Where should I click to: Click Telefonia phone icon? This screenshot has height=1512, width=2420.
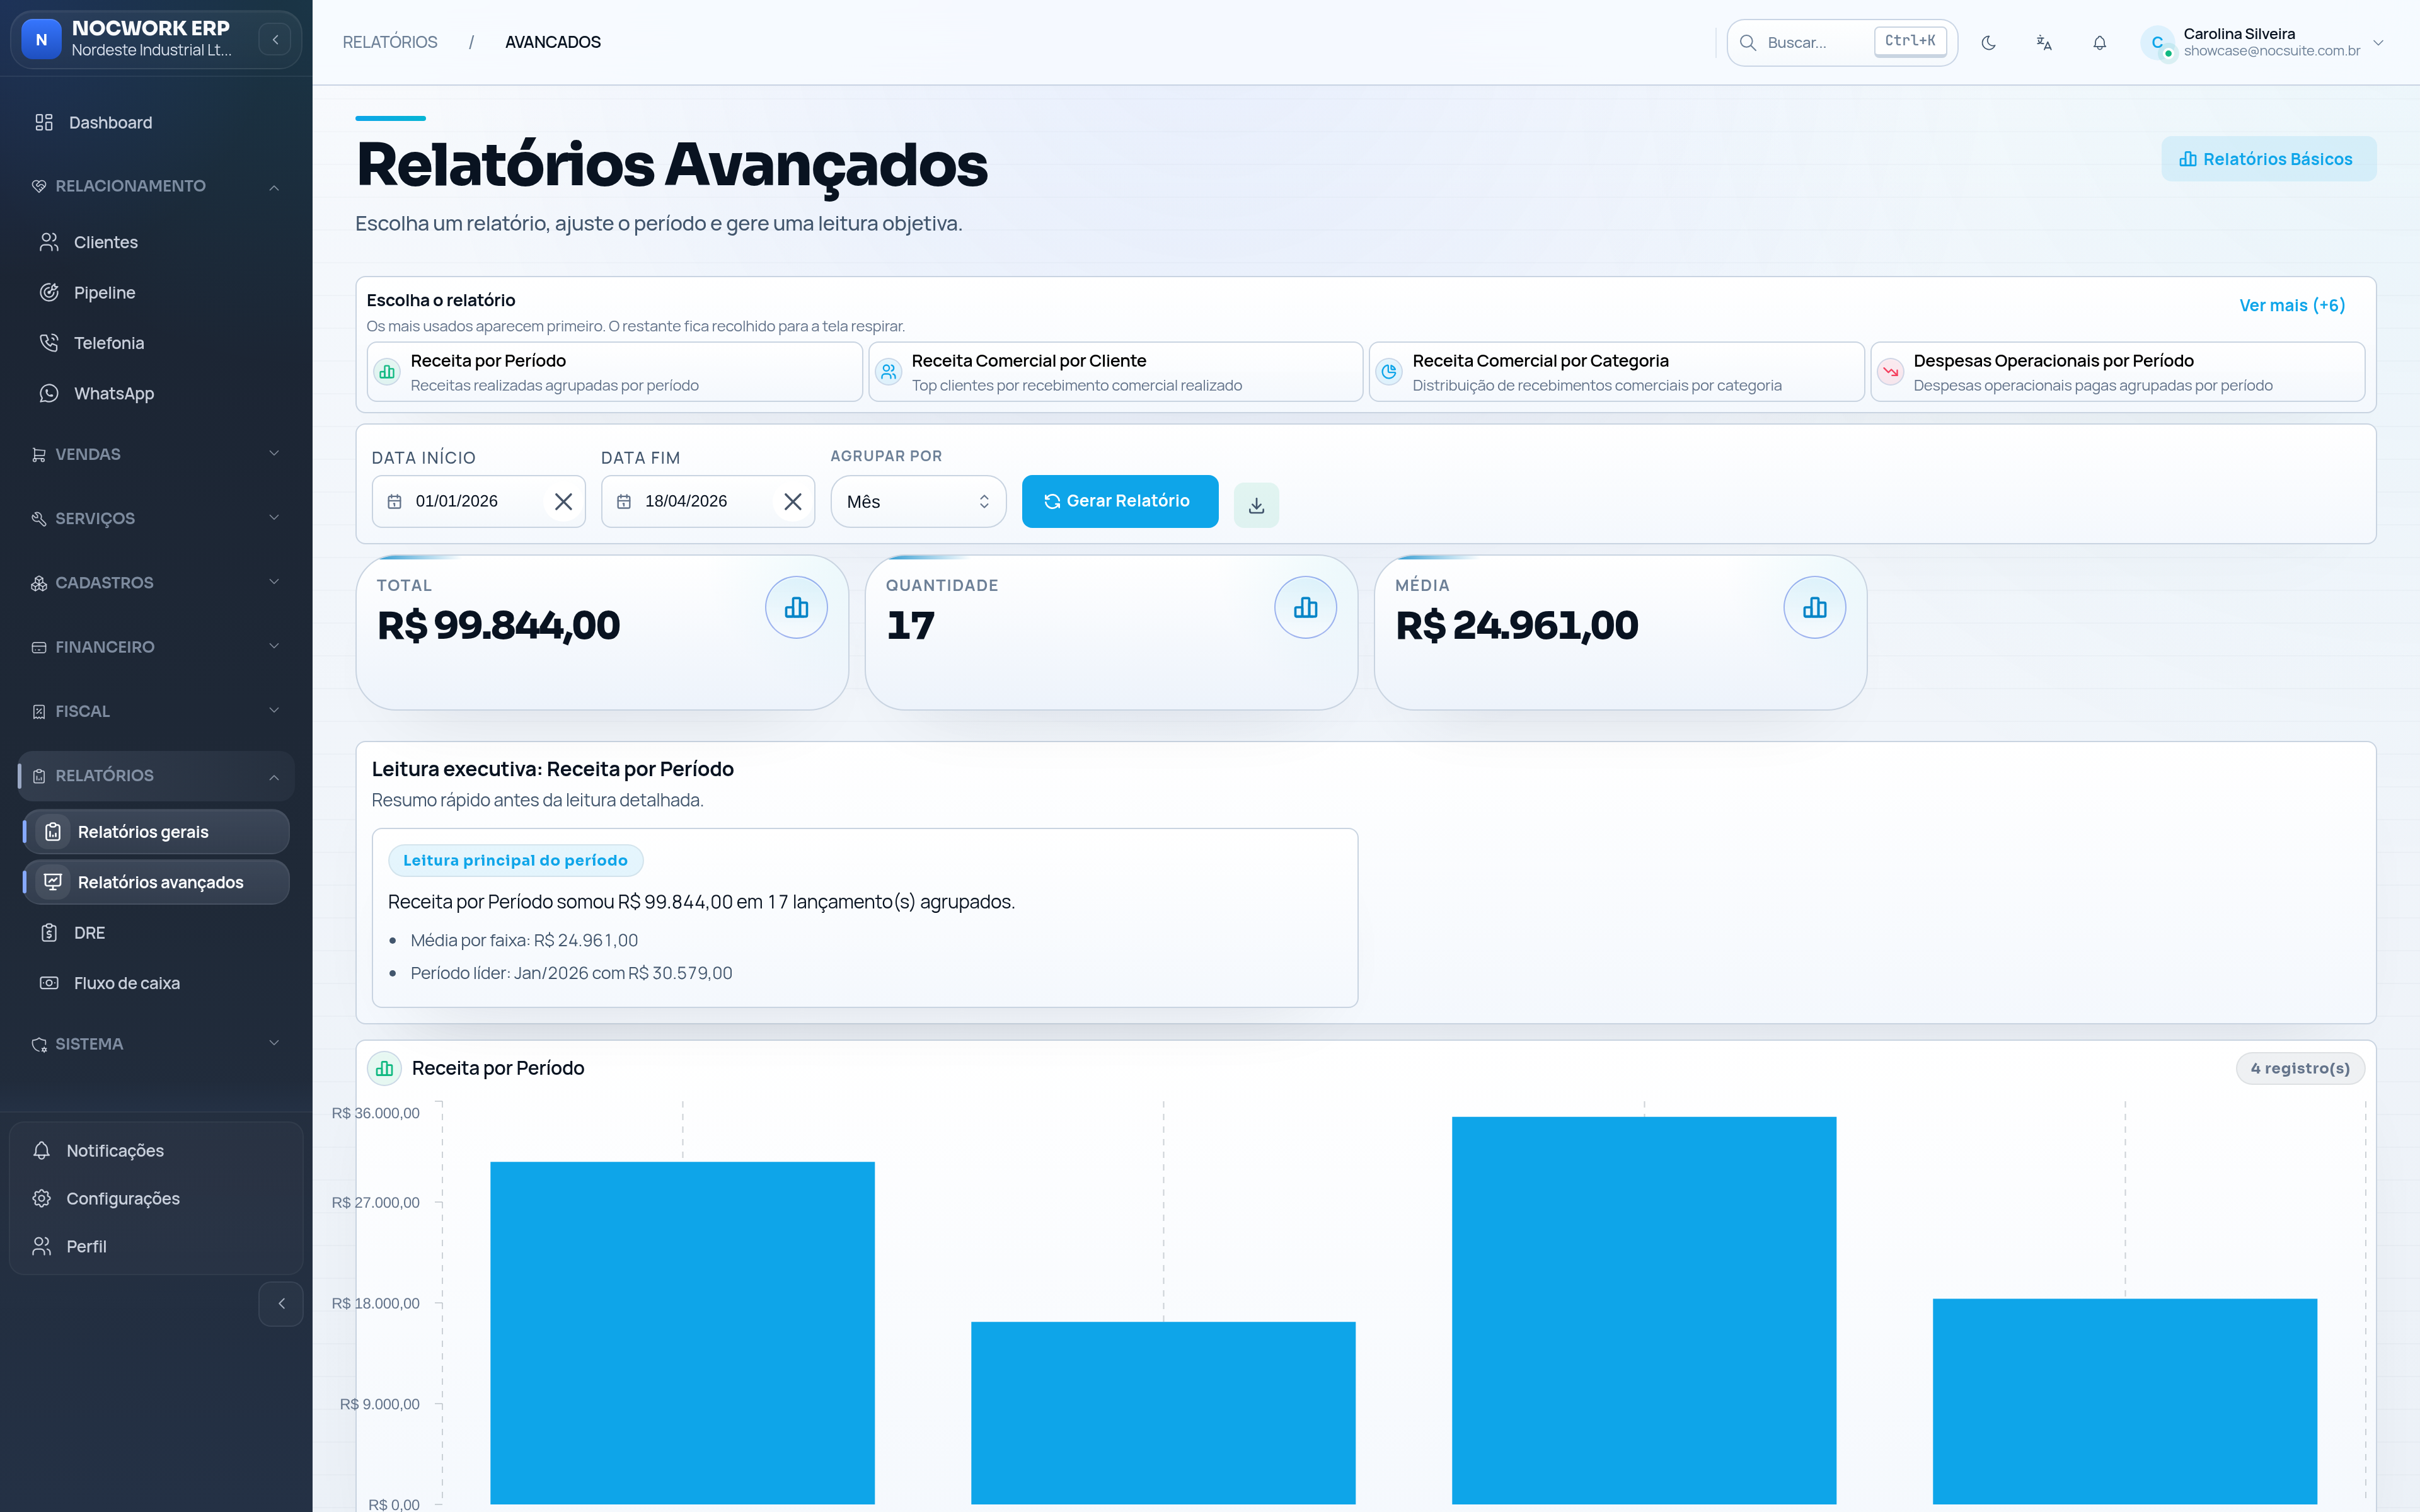pos(49,343)
